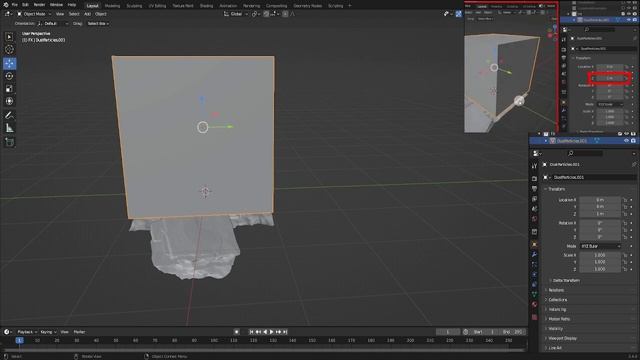The height and width of the screenshot is (360, 640).
Task: Open the Orientation Default dropdown
Action: tap(53, 24)
